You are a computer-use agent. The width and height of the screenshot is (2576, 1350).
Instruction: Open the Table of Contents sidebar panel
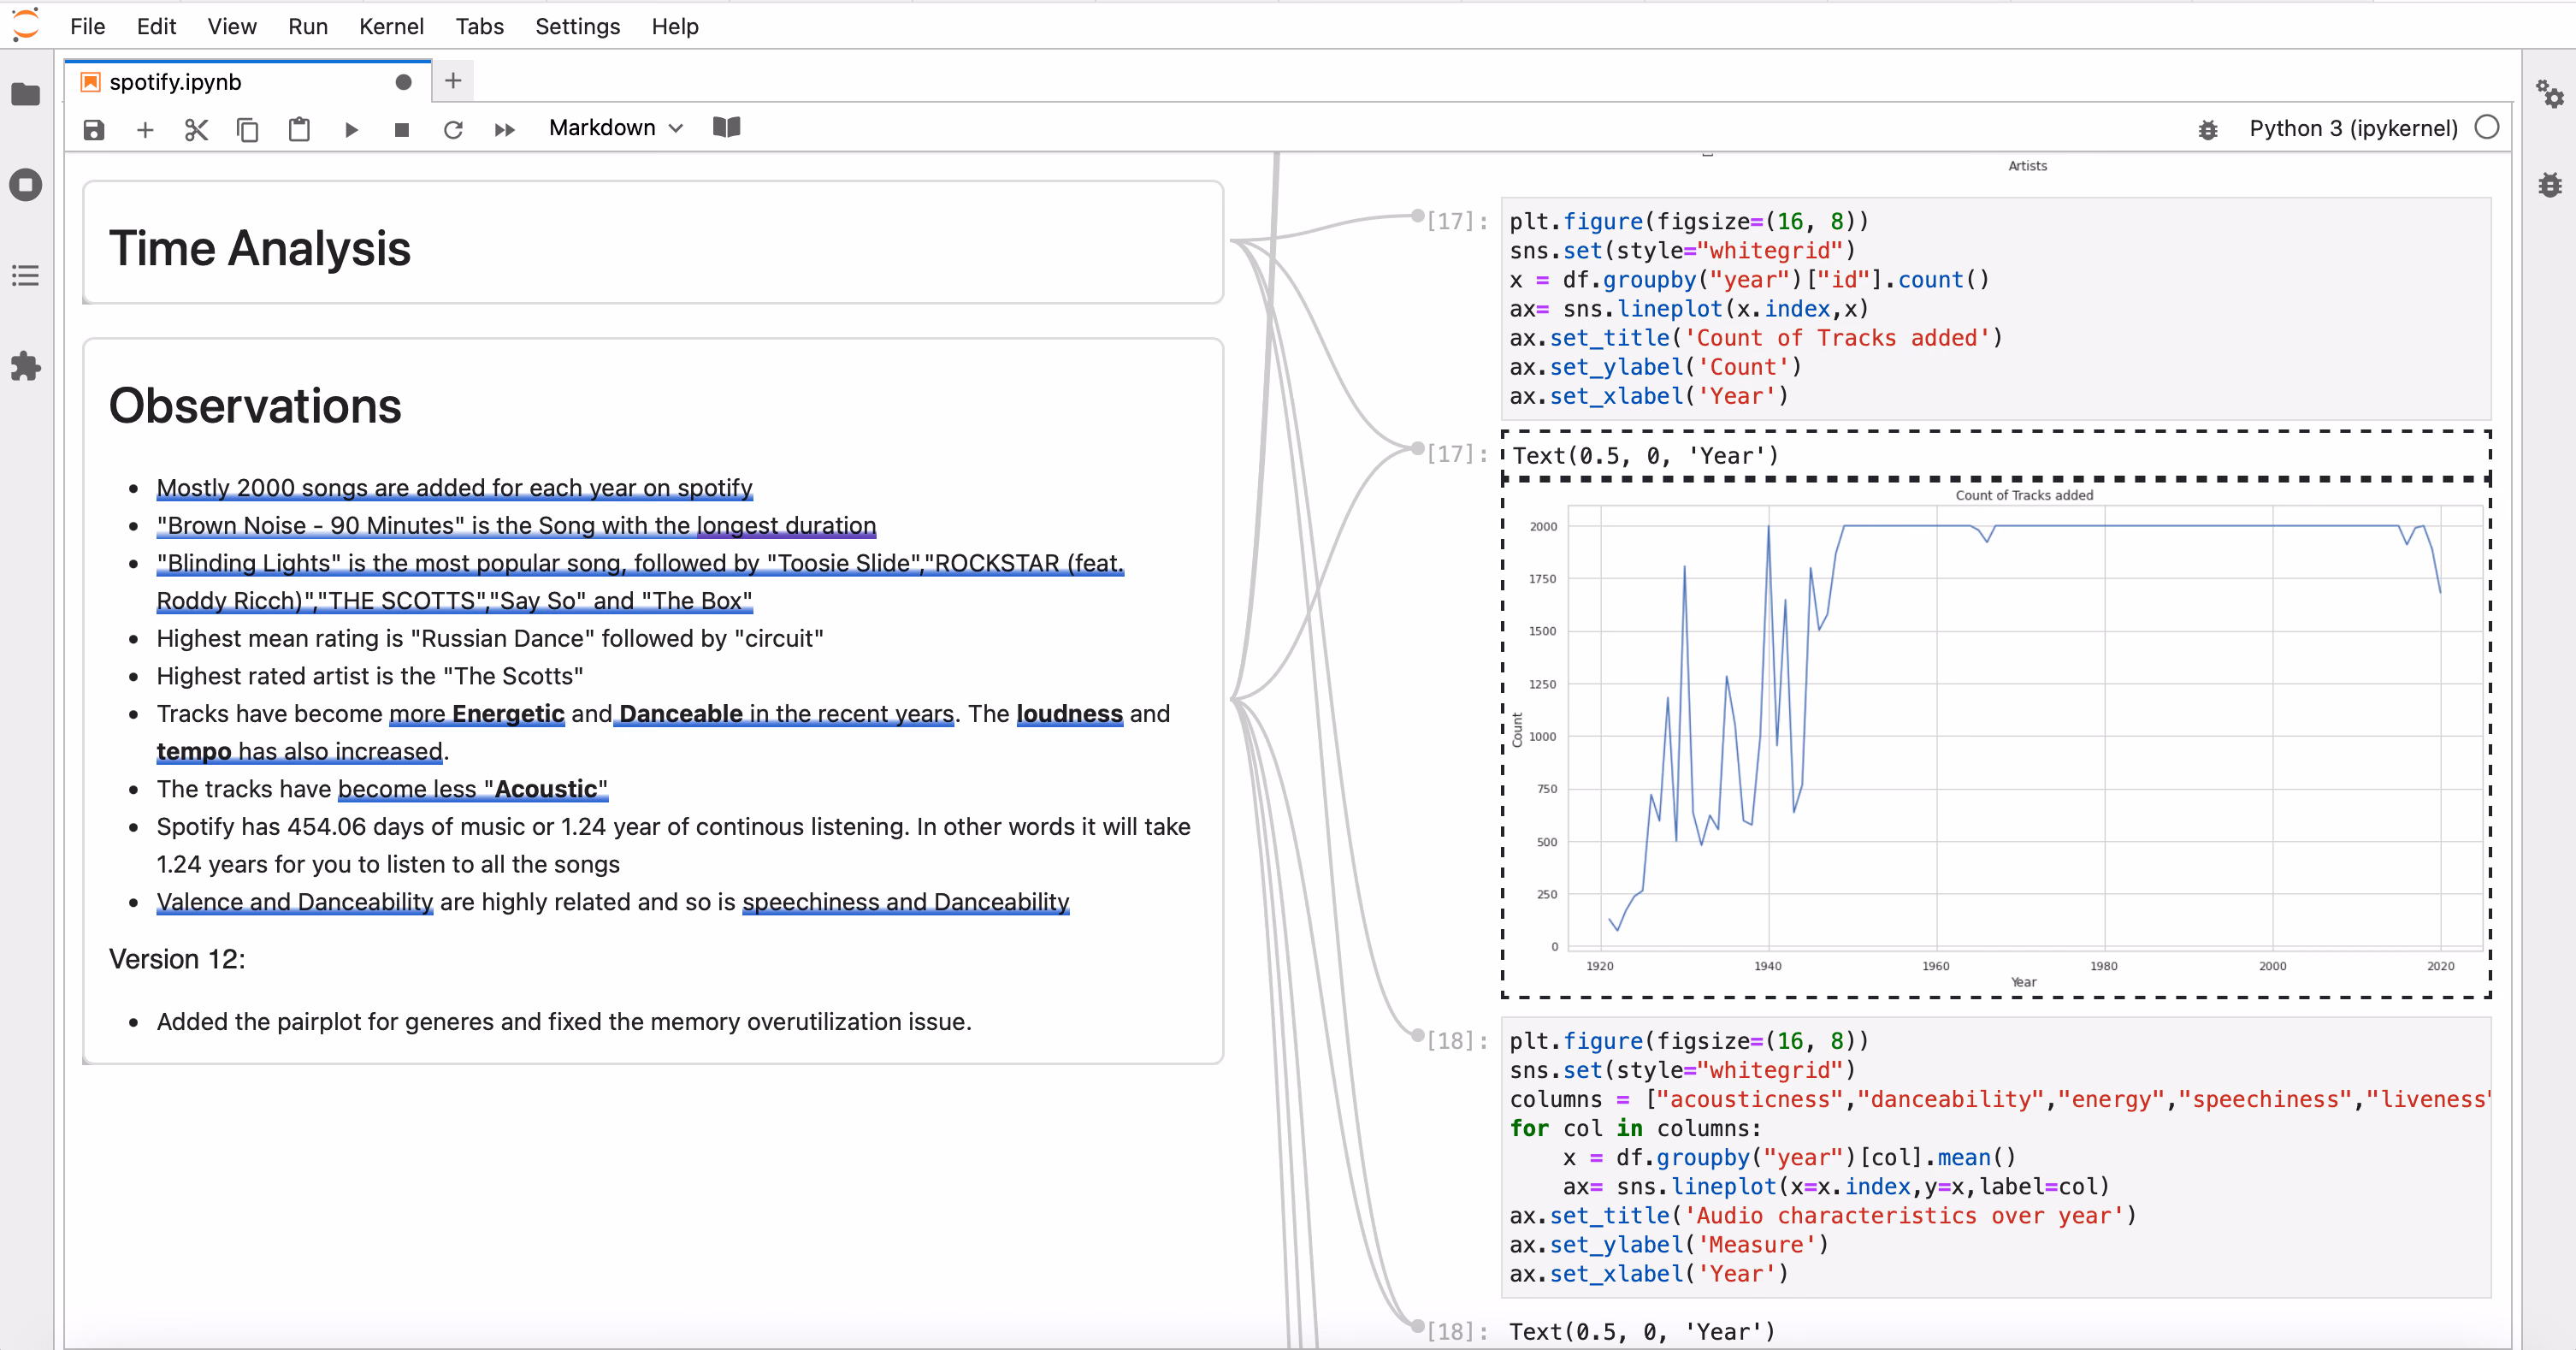(26, 276)
